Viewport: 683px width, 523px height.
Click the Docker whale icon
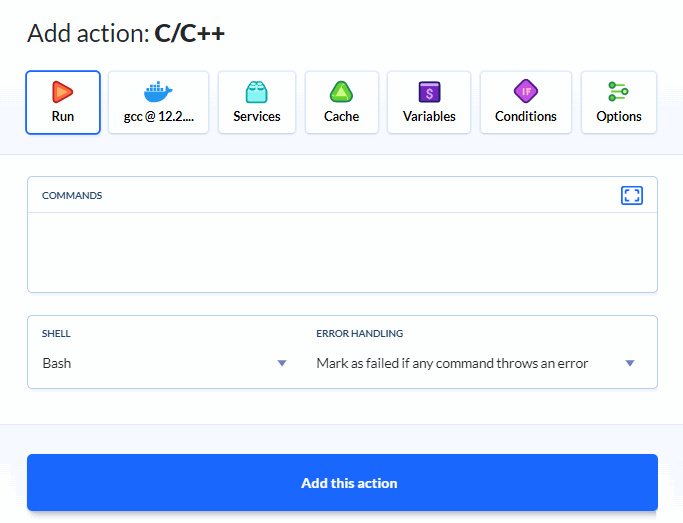tap(158, 92)
